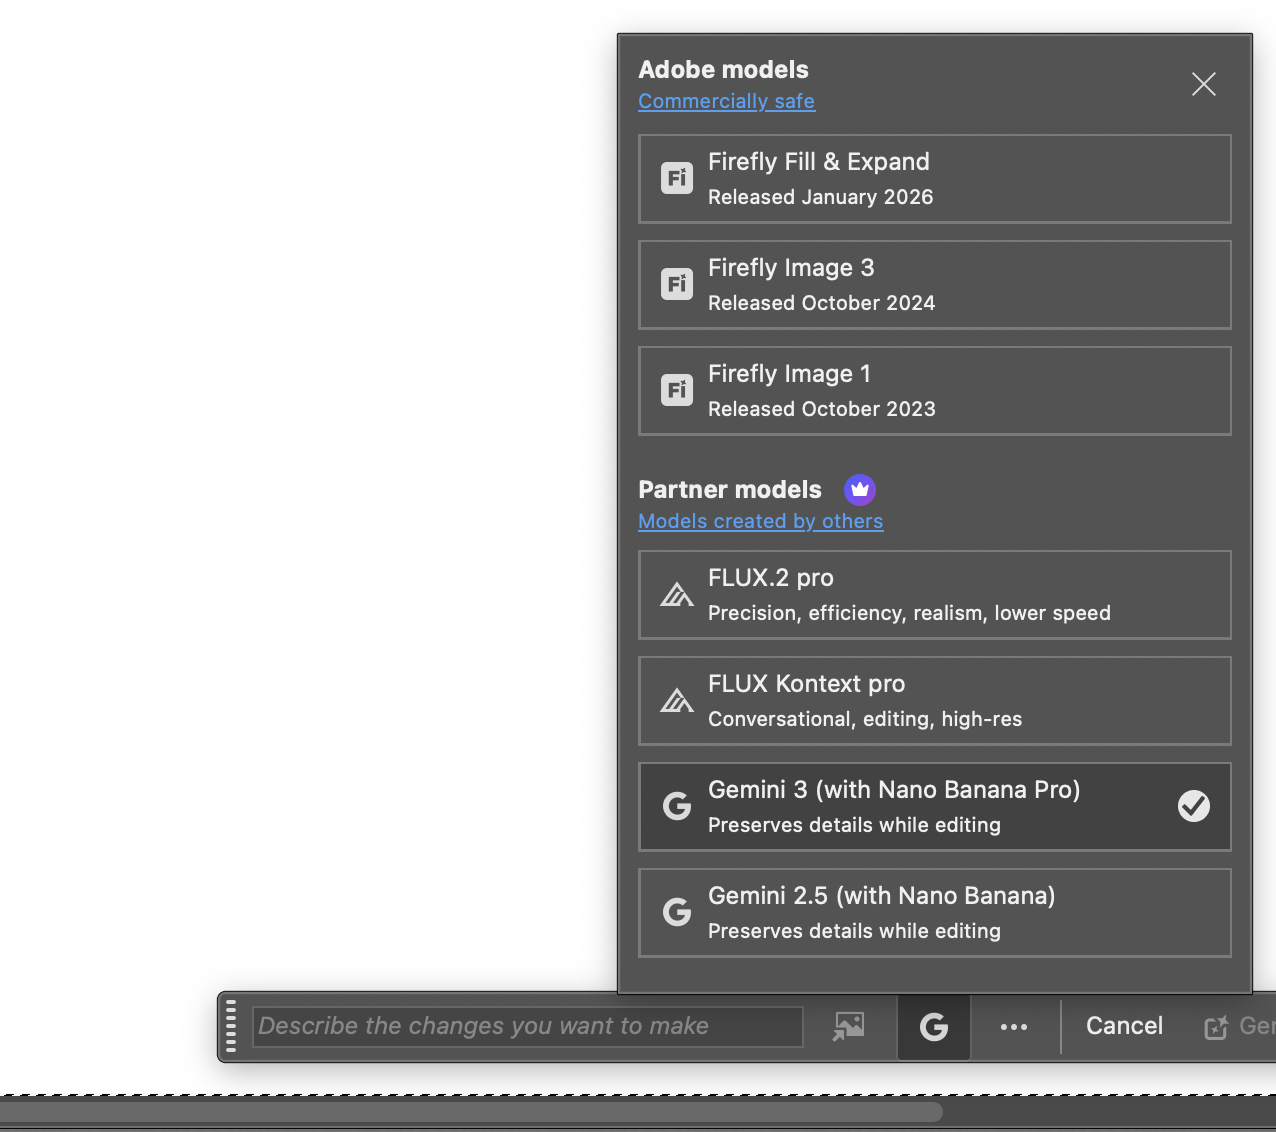Choose the FLUX Kontext pro model
The height and width of the screenshot is (1132, 1276).
pos(935,701)
